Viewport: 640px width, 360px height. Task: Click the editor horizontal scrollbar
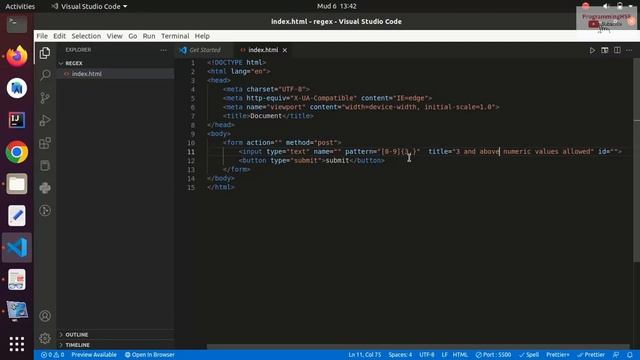pos(418,347)
